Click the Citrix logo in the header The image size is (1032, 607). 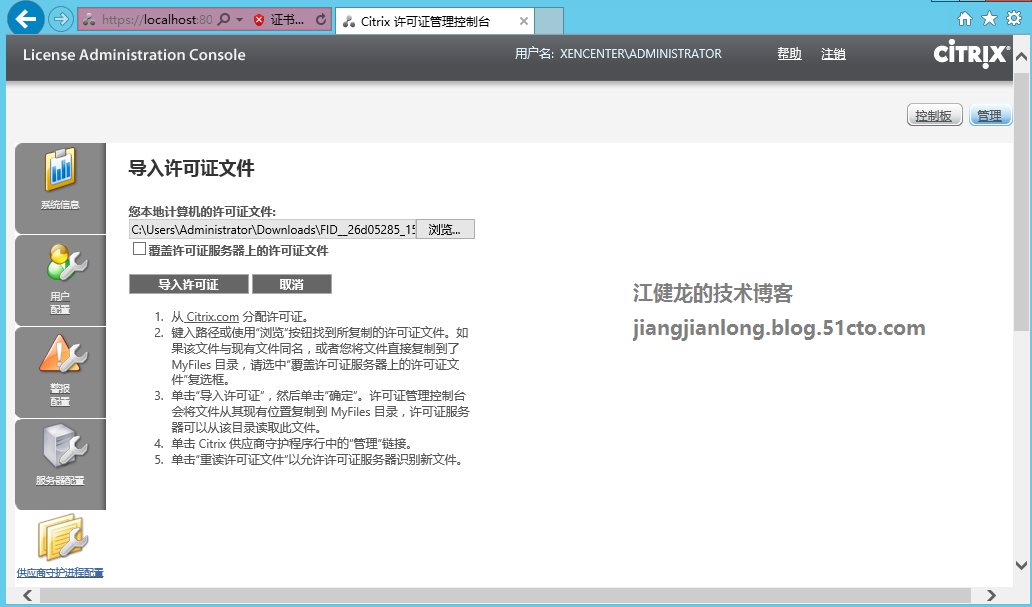[x=971, y=55]
